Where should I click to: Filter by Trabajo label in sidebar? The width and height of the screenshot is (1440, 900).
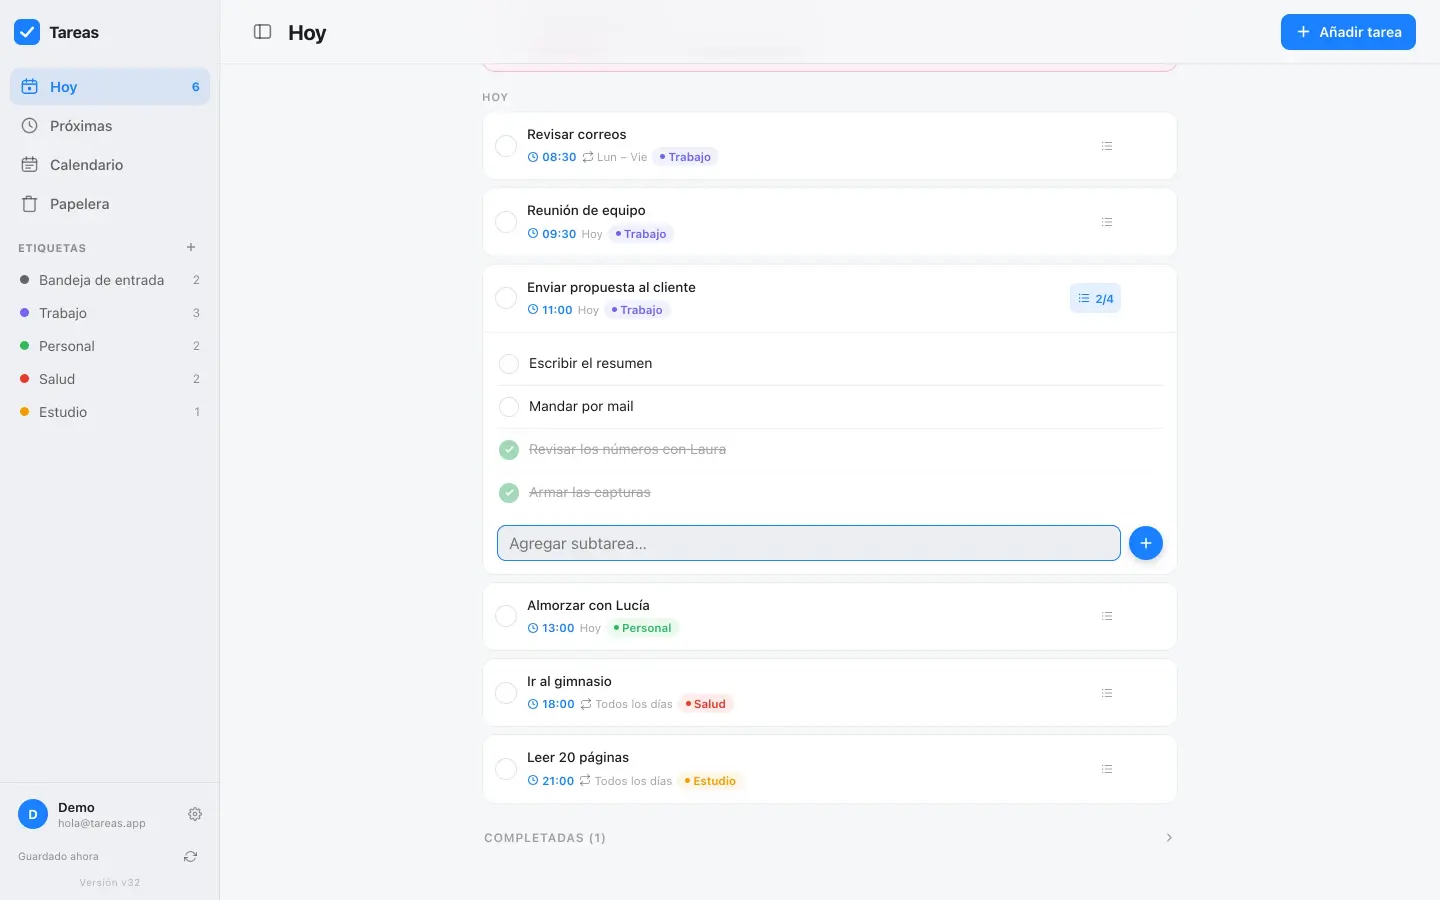click(110, 313)
